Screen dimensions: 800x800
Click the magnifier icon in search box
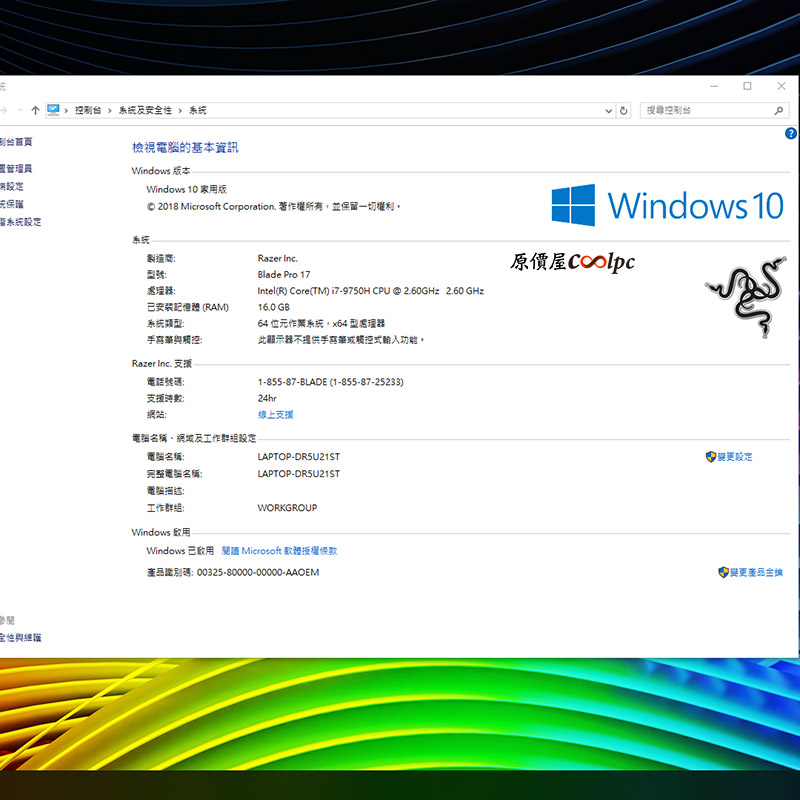pyautogui.click(x=781, y=110)
